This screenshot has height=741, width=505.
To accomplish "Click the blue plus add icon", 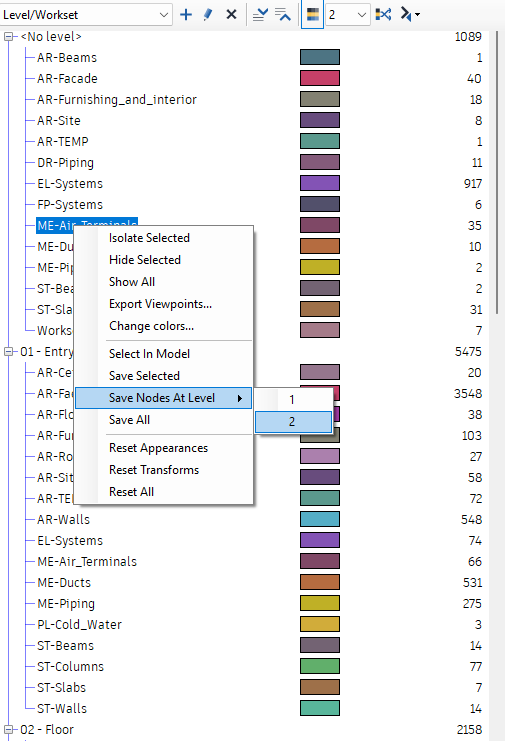I will coord(186,15).
